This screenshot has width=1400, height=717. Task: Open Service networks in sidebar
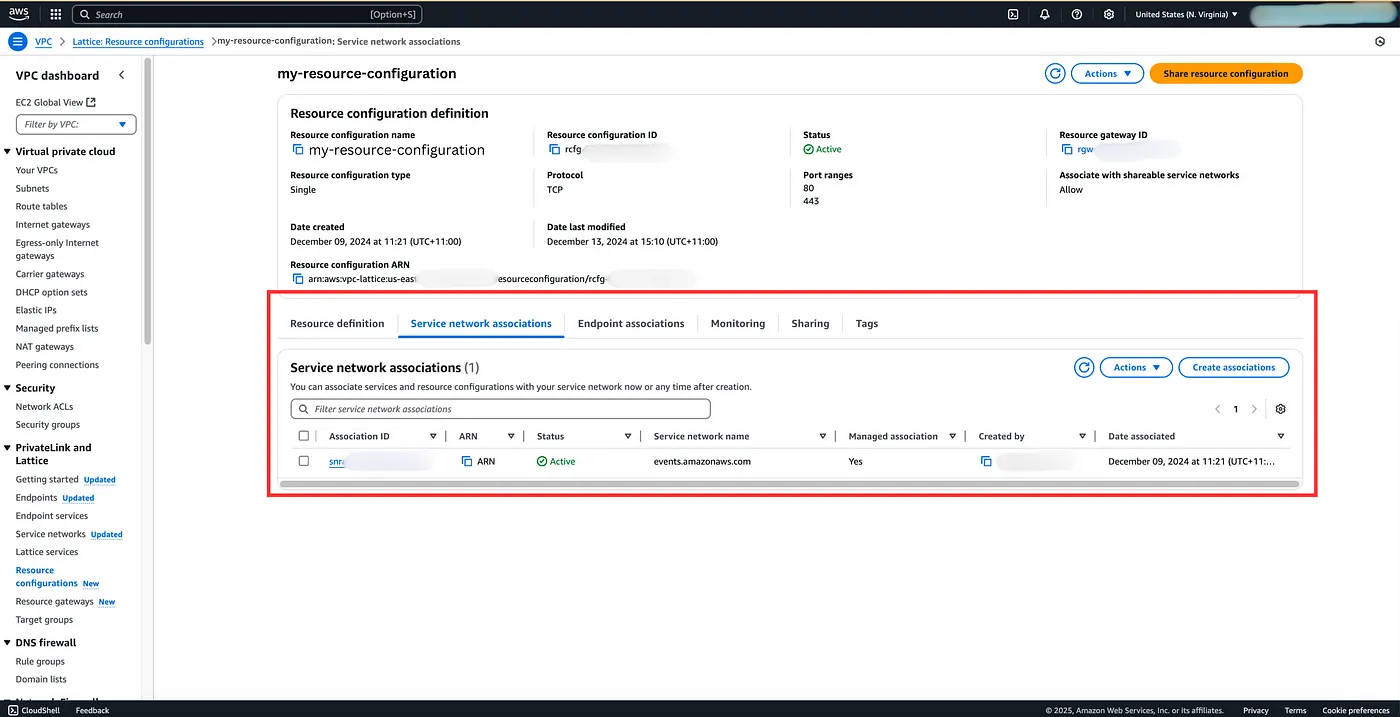click(51, 534)
